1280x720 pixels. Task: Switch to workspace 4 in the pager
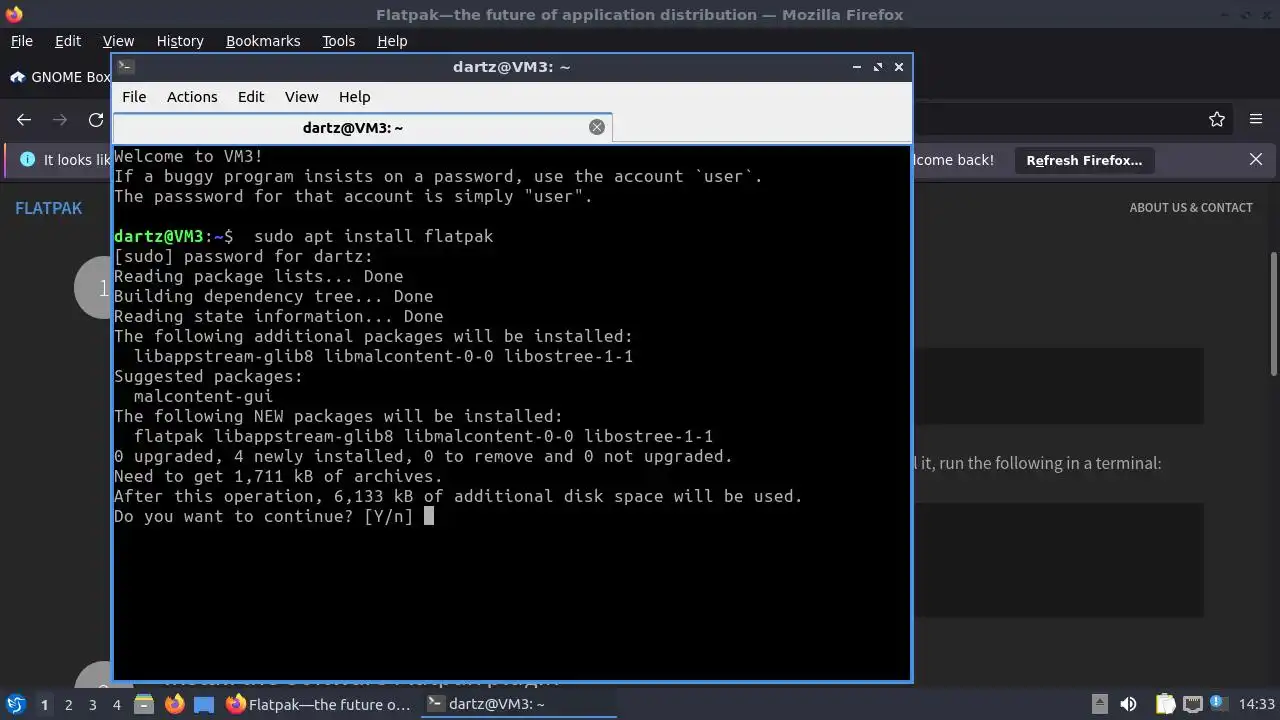pos(116,704)
